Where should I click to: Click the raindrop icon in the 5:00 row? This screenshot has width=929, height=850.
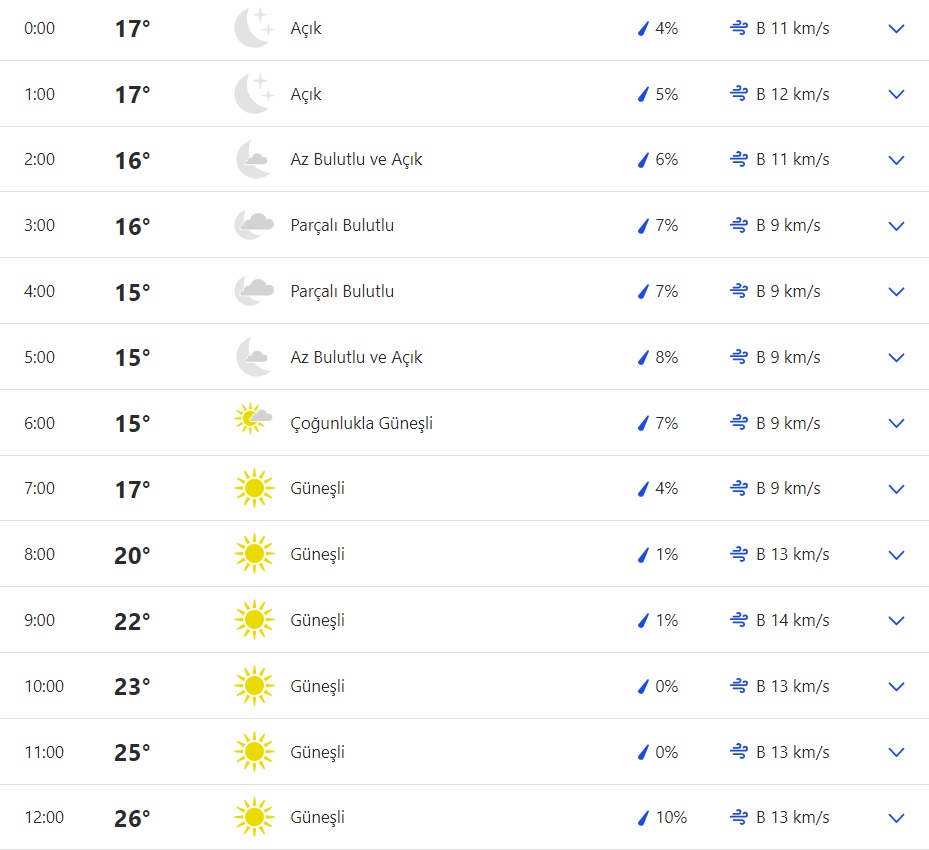(x=643, y=357)
